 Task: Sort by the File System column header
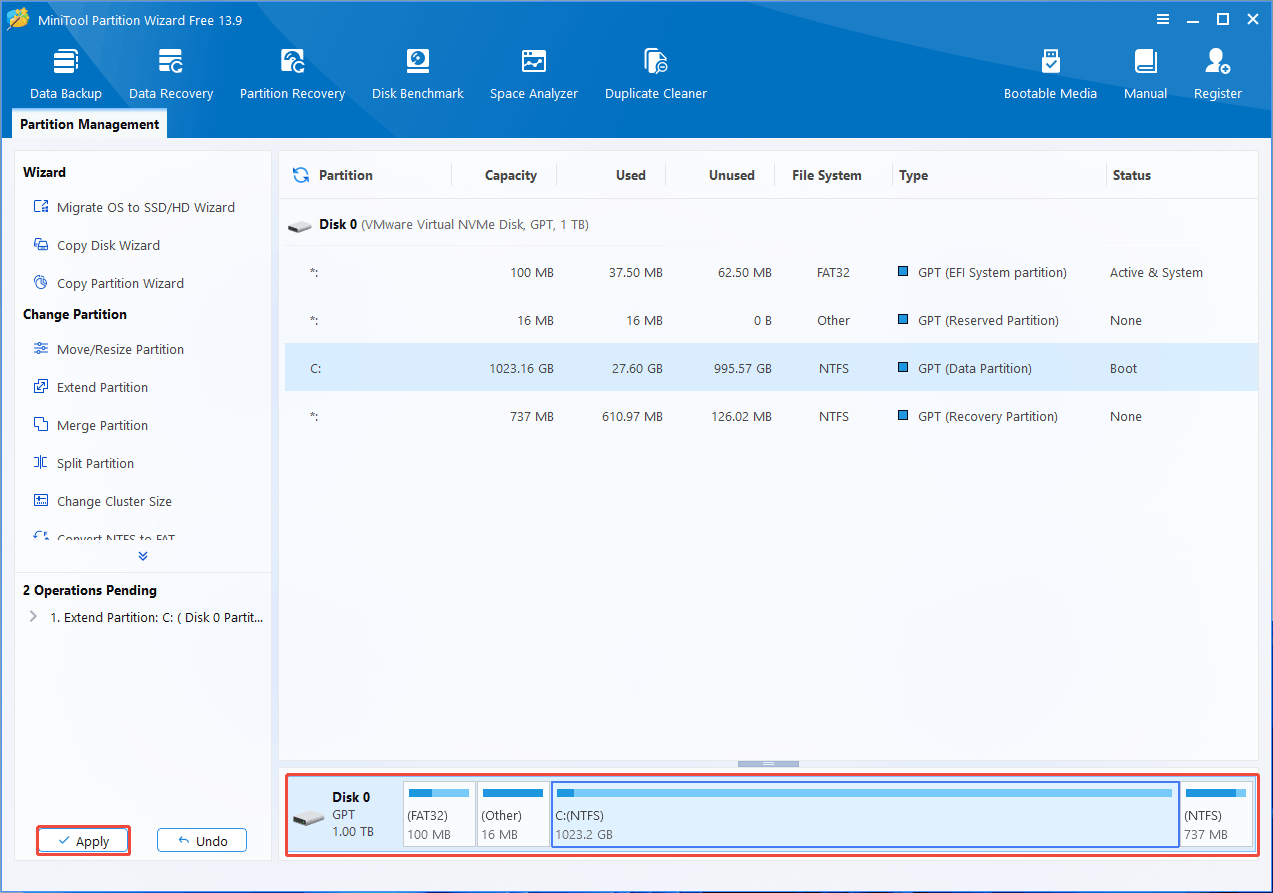point(827,175)
